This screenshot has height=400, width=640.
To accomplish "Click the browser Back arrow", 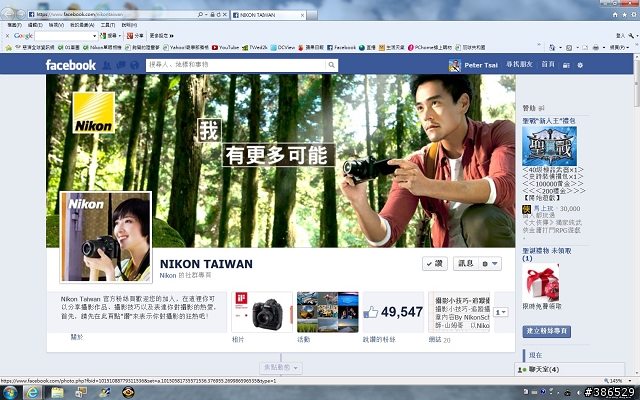I will pos(8,14).
